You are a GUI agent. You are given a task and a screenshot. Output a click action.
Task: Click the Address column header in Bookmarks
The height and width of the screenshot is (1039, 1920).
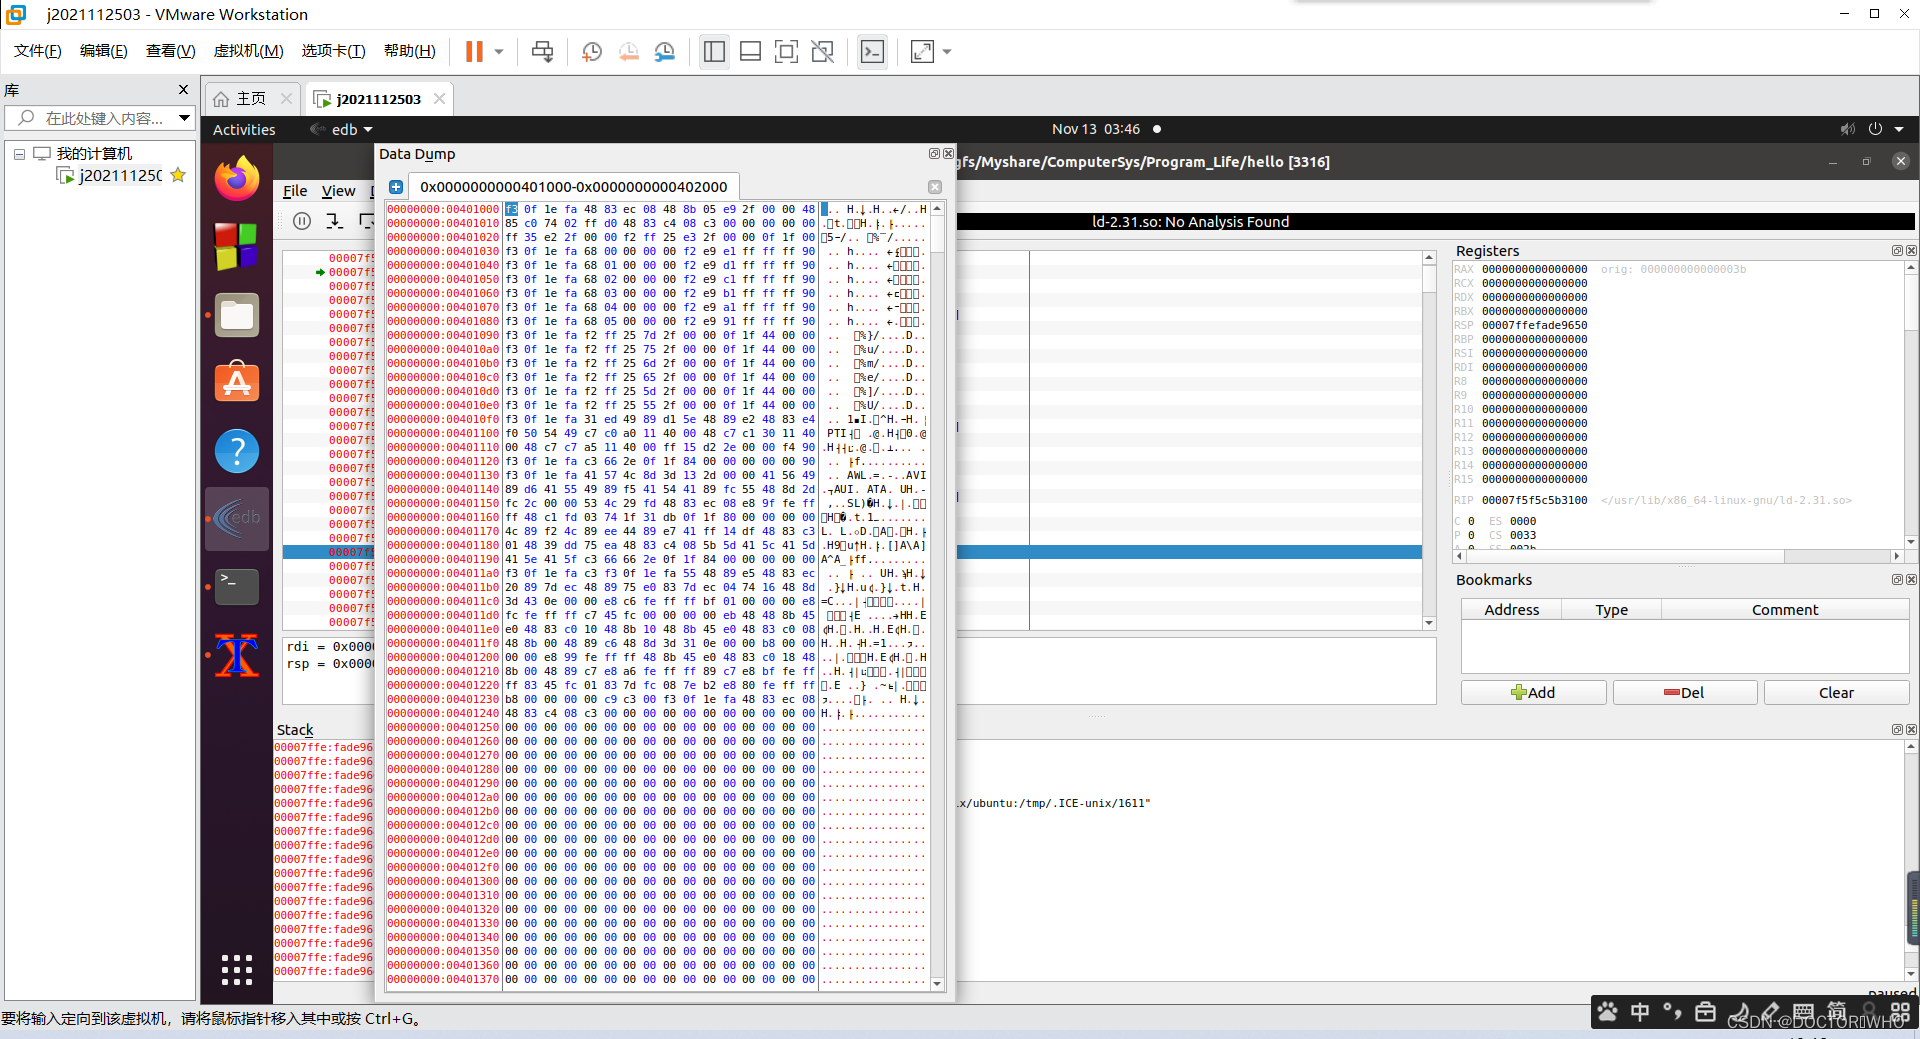point(1511,610)
